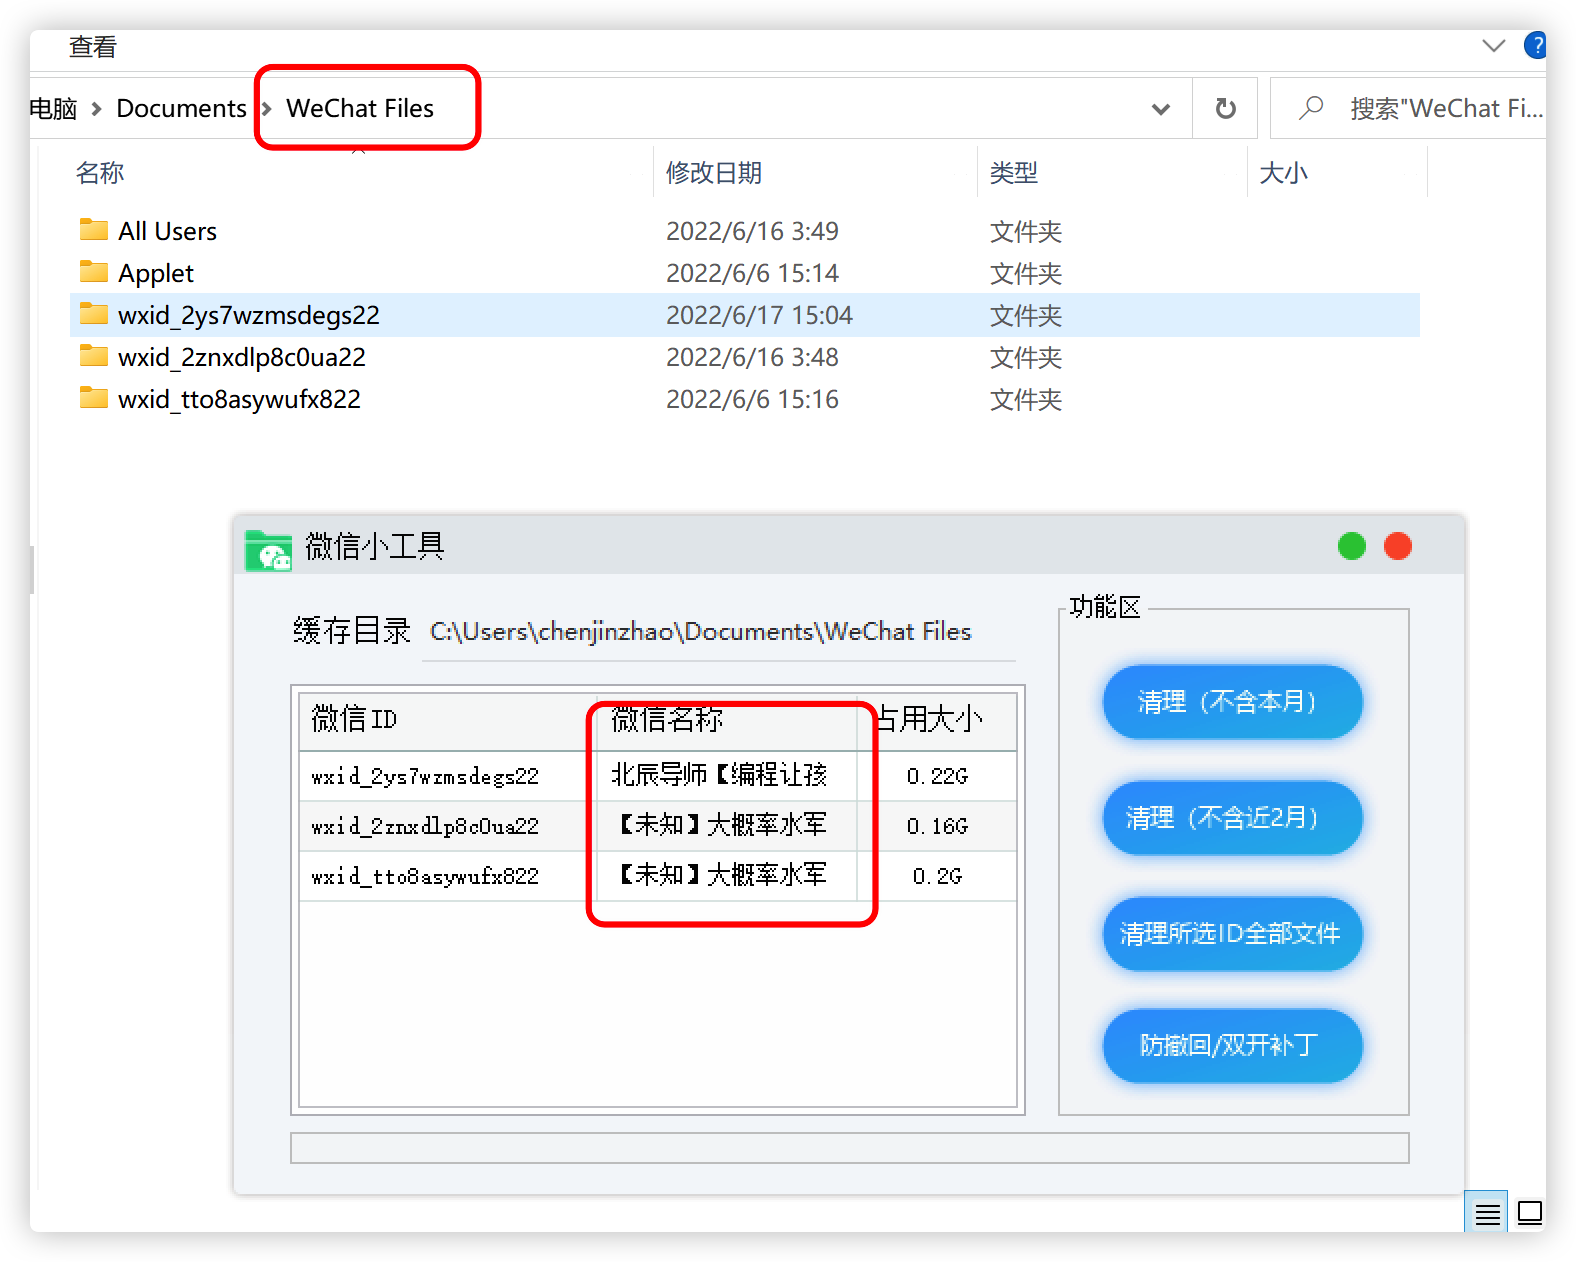Click date 2022/6/16 3:48
1576x1262 pixels.
tap(752, 357)
